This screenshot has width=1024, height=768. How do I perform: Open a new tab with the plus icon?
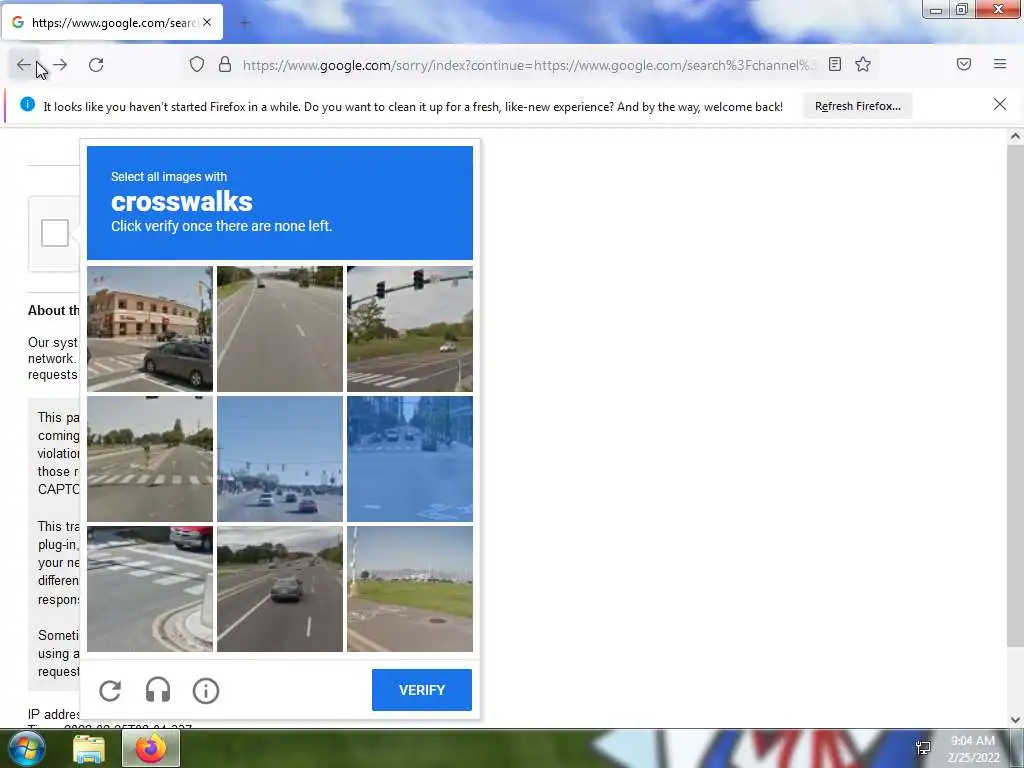(x=245, y=24)
